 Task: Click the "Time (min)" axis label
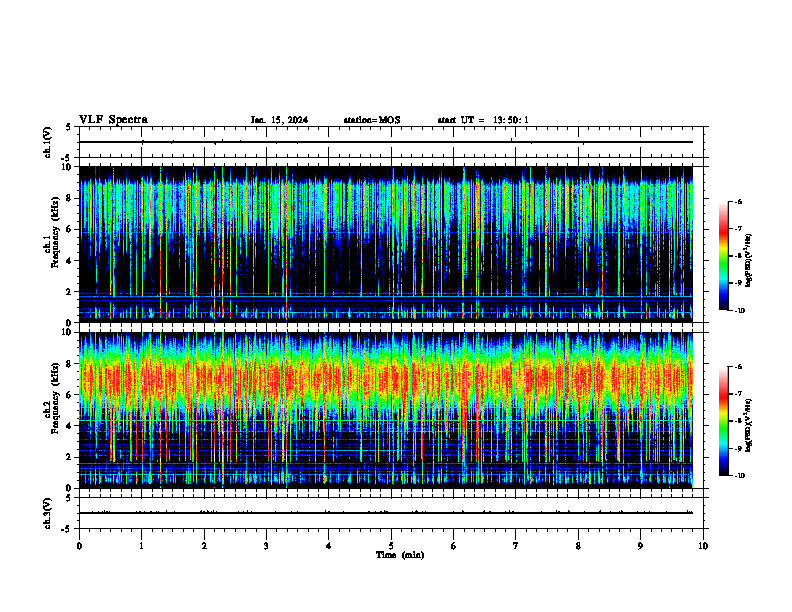point(400,555)
